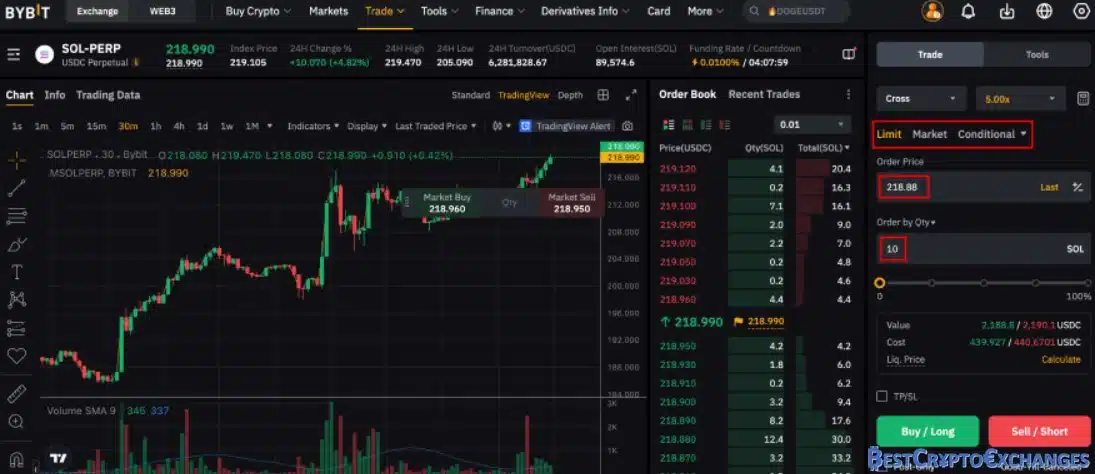The width and height of the screenshot is (1095, 474).
Task: Open the horizontal lines Fibonacci tool
Action: click(x=17, y=216)
